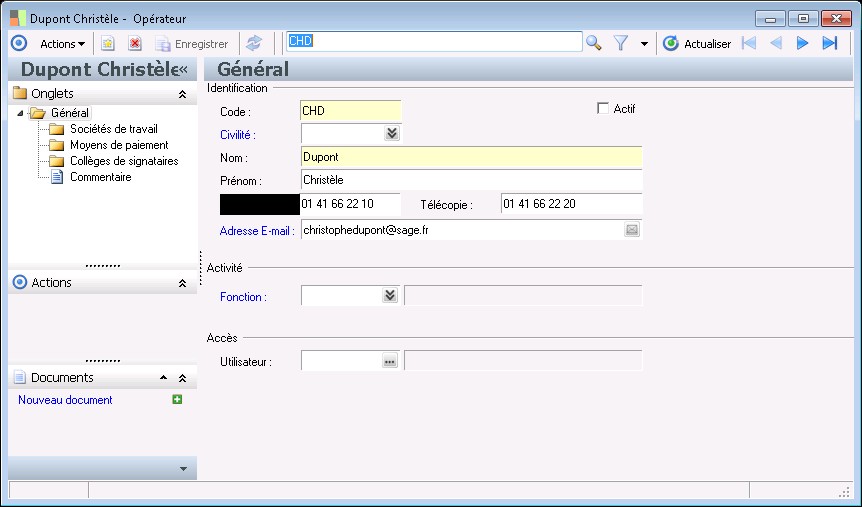
Task: Click green plus icon for new document
Action: coord(177,400)
